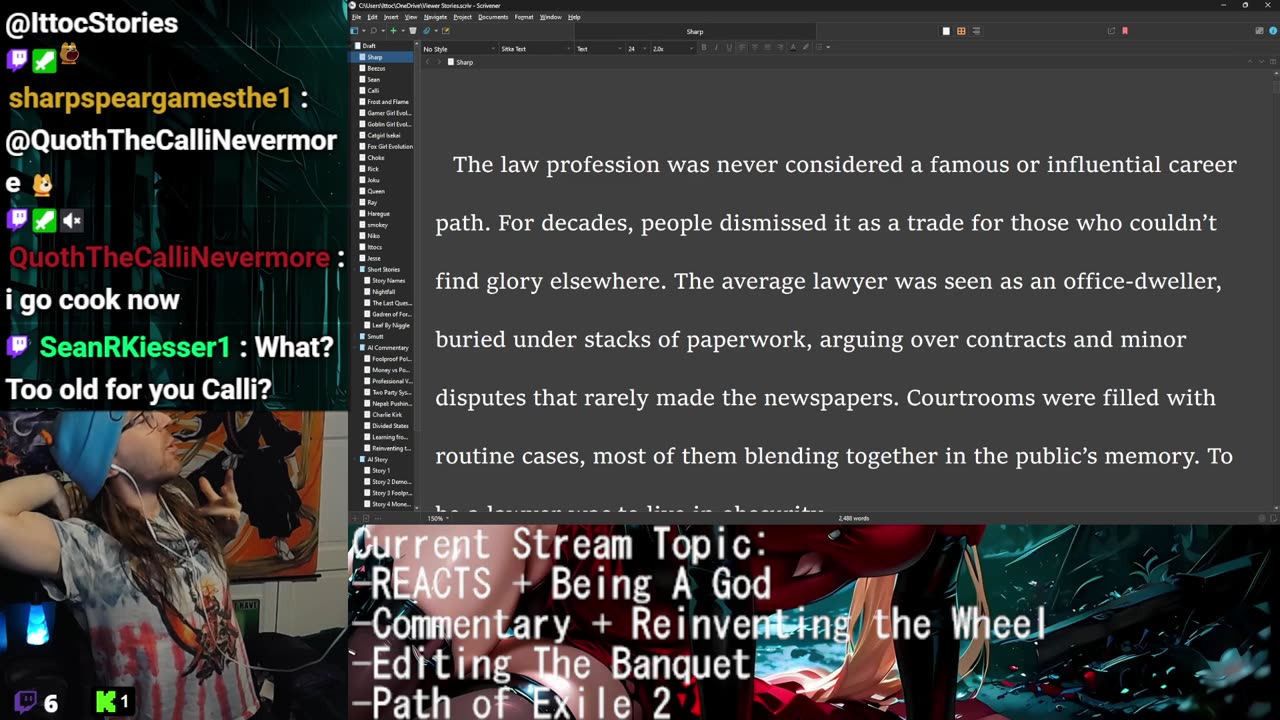
Task: Click the 2,488 words count in footer
Action: (x=854, y=518)
